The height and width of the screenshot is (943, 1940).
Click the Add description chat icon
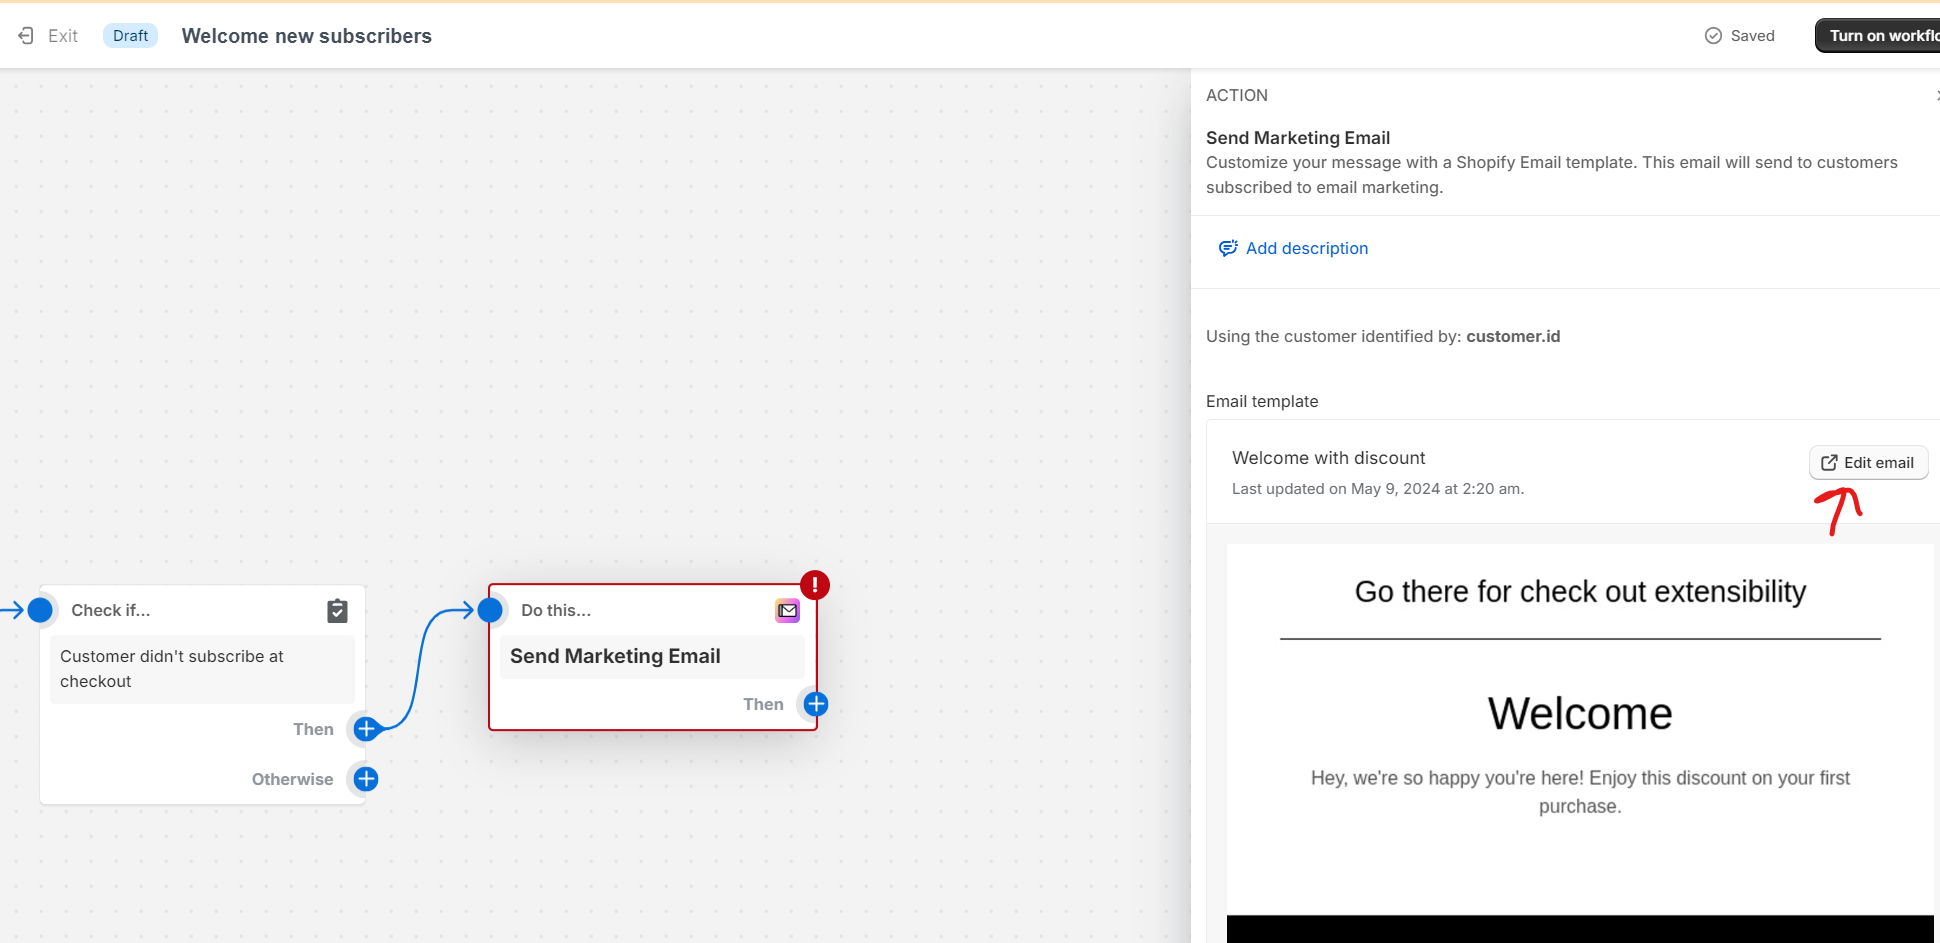[1227, 248]
